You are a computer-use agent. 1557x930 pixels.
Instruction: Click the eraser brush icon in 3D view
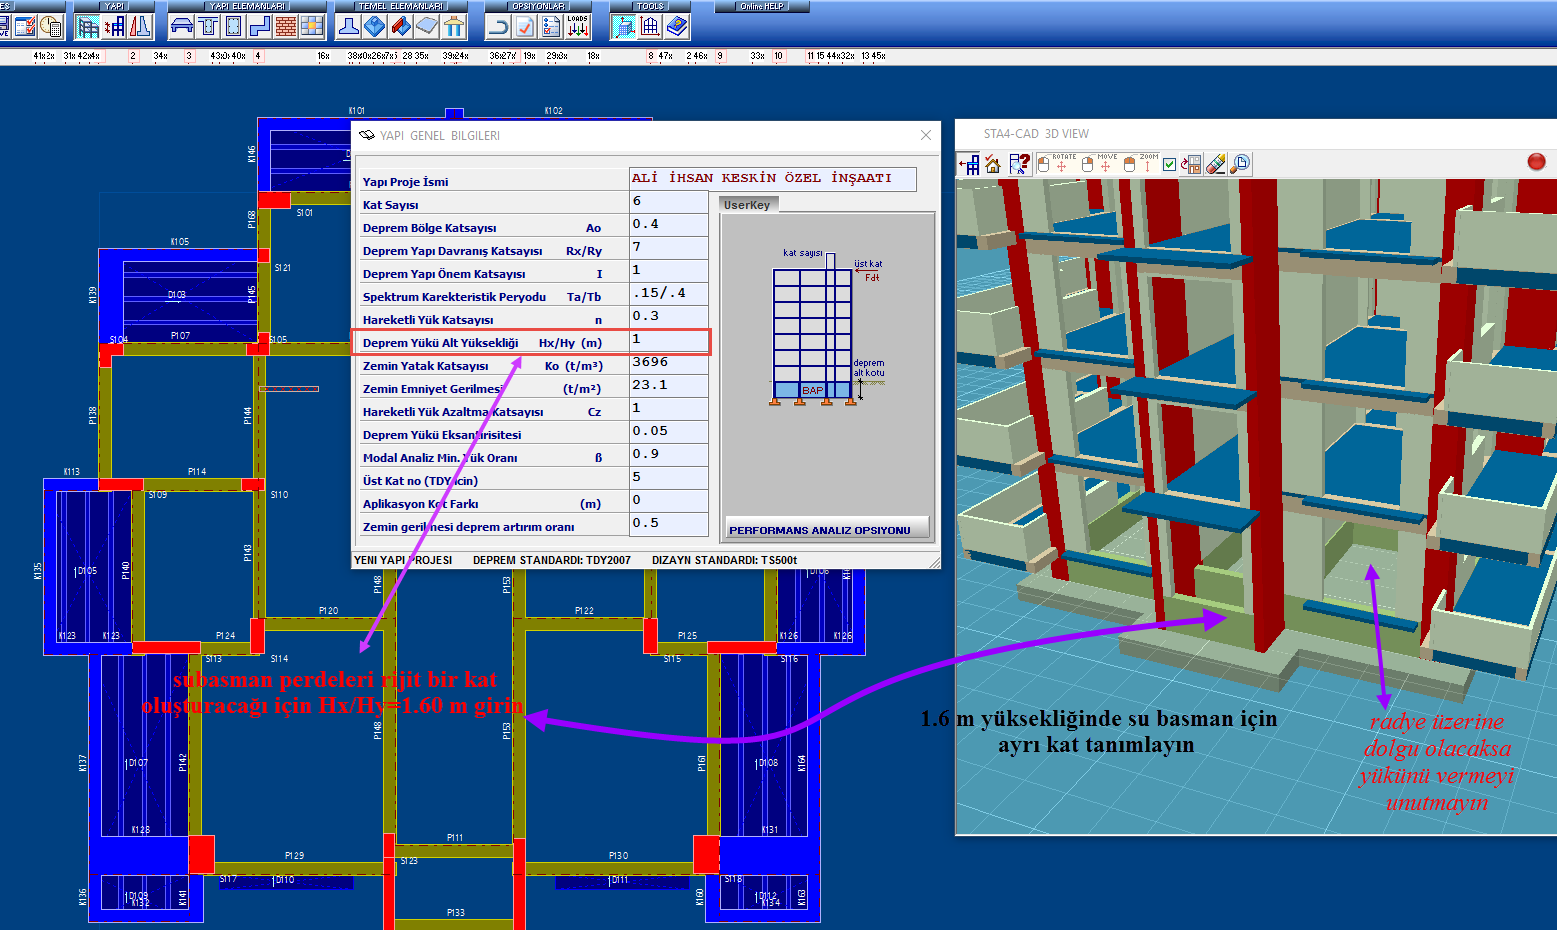click(x=1216, y=164)
